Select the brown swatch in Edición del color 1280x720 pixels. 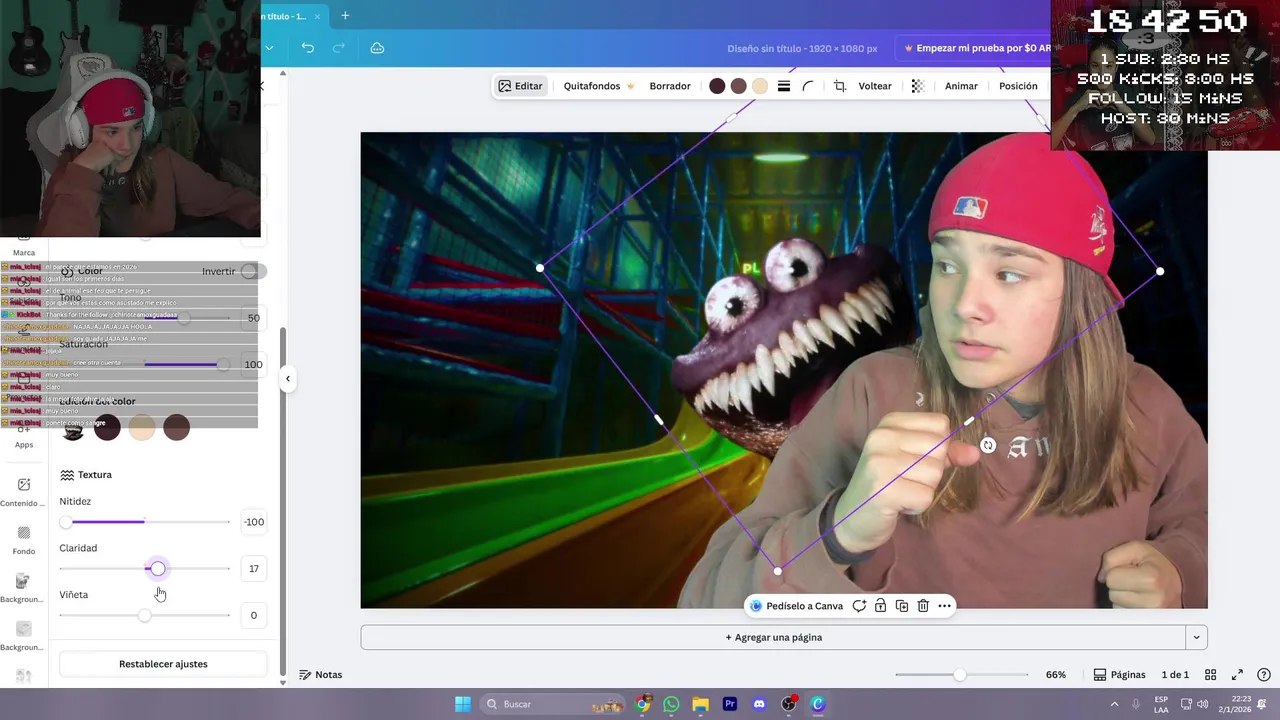coord(176,427)
